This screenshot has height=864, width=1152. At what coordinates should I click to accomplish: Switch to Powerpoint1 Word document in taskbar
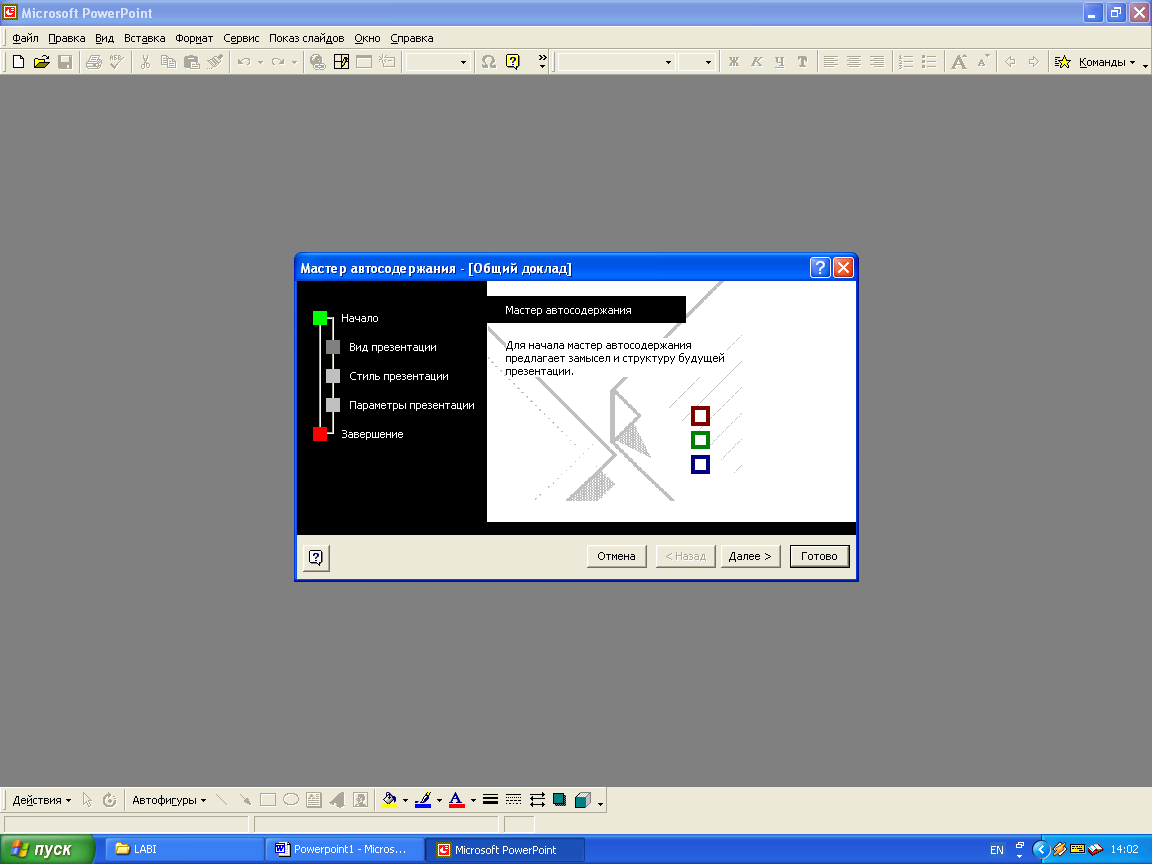coord(344,849)
